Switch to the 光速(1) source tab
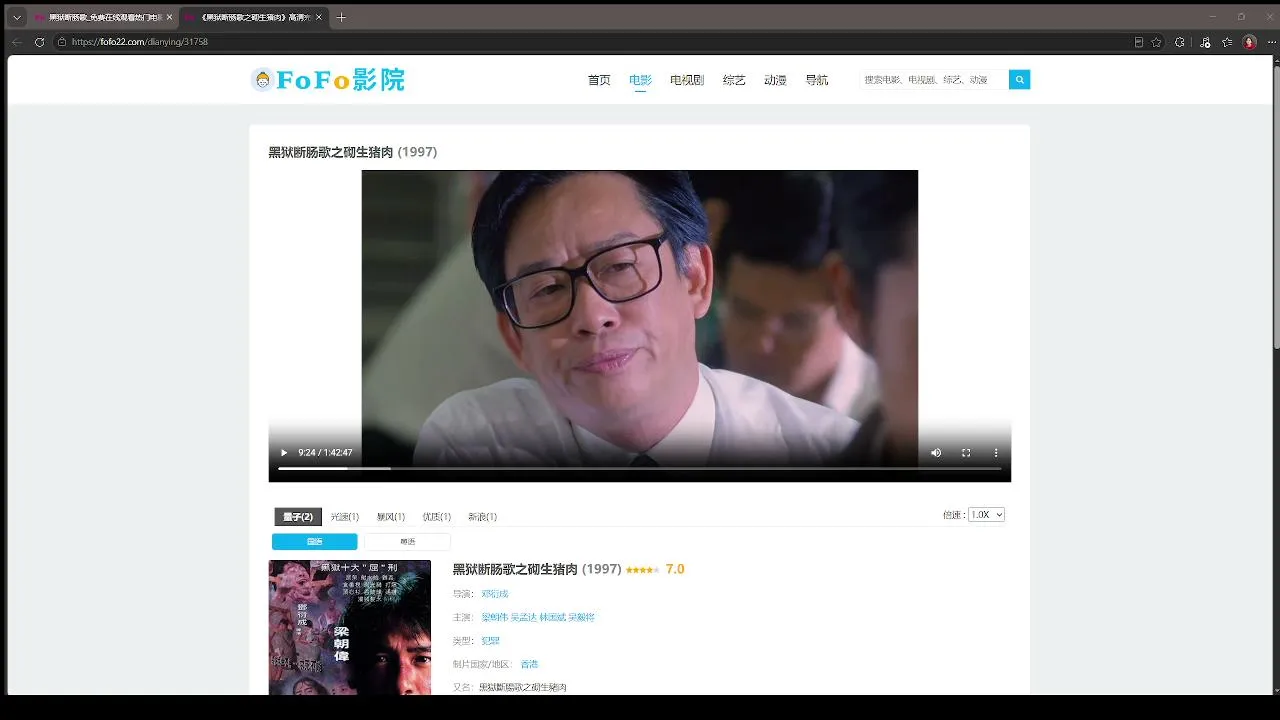 click(345, 517)
